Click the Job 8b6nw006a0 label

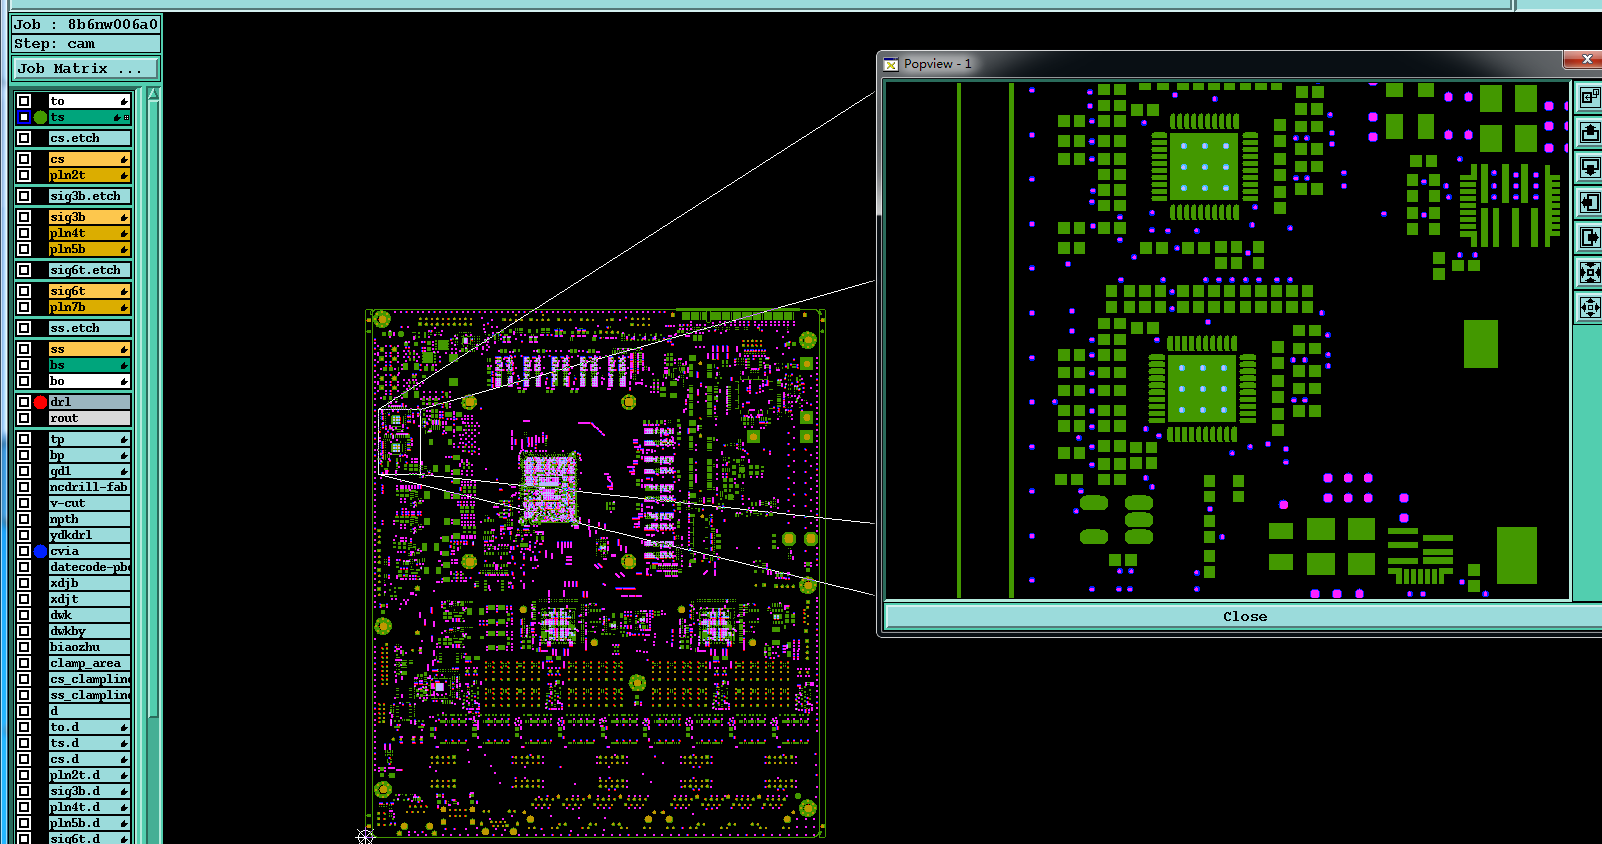[x=86, y=24]
